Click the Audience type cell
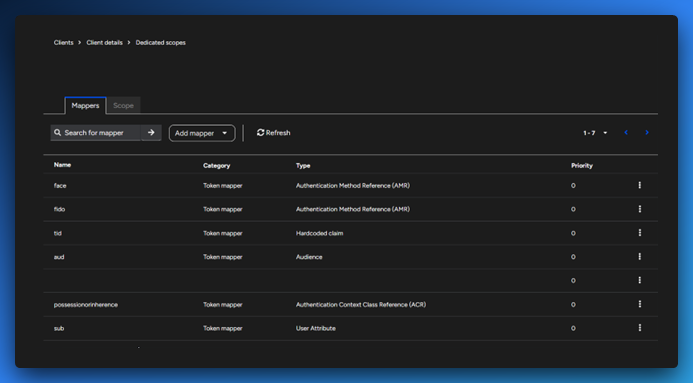 pyautogui.click(x=309, y=257)
